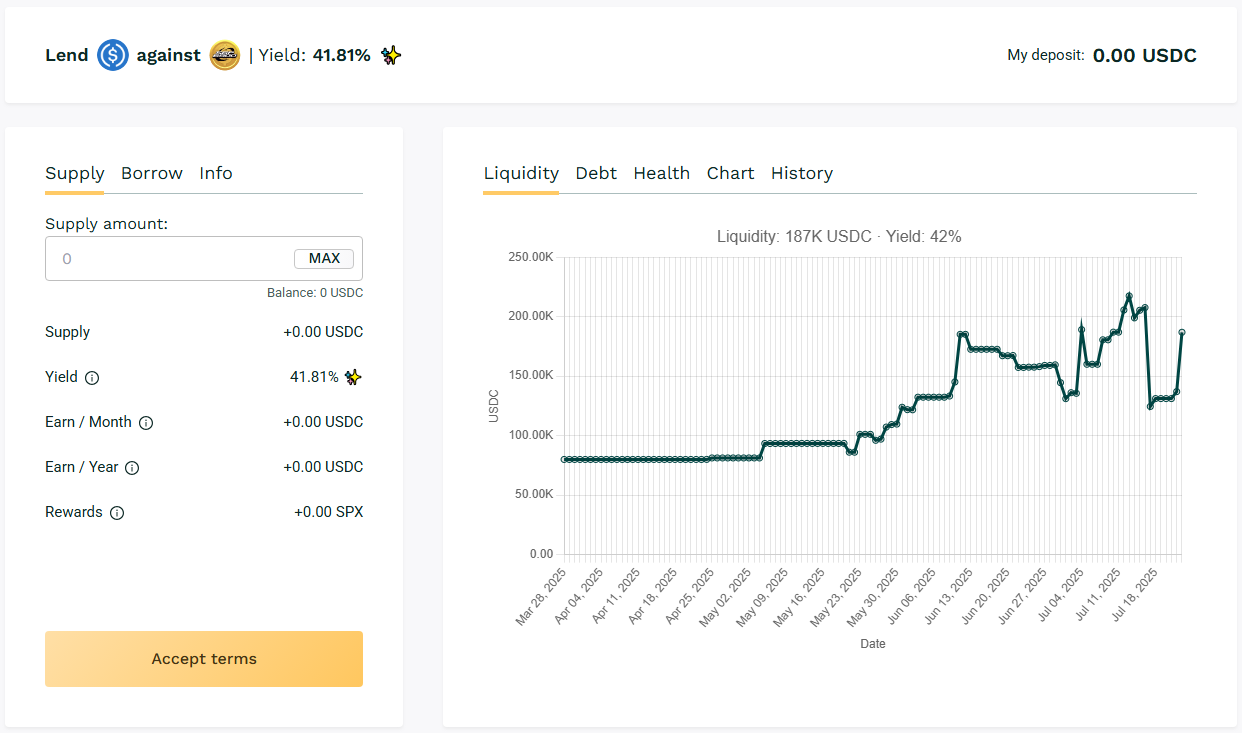Click the '+0.00 USDC' Earn / Year value

(x=323, y=467)
